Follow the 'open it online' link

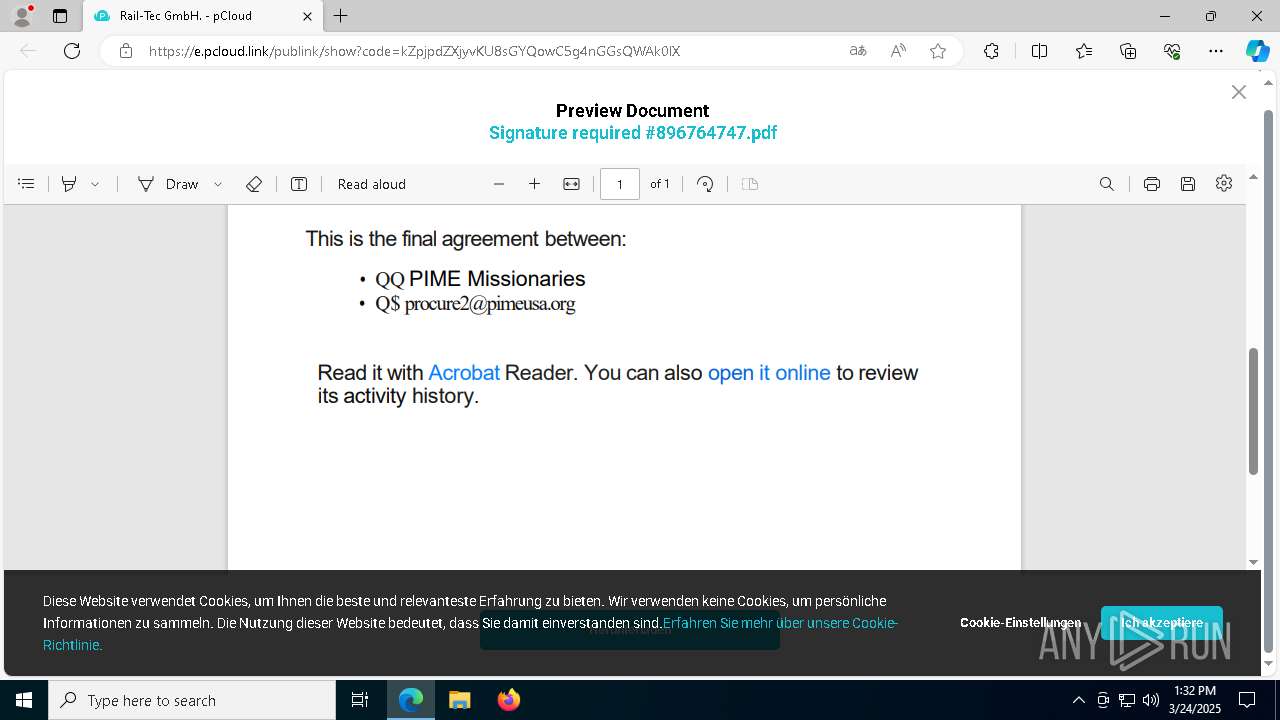(x=769, y=373)
